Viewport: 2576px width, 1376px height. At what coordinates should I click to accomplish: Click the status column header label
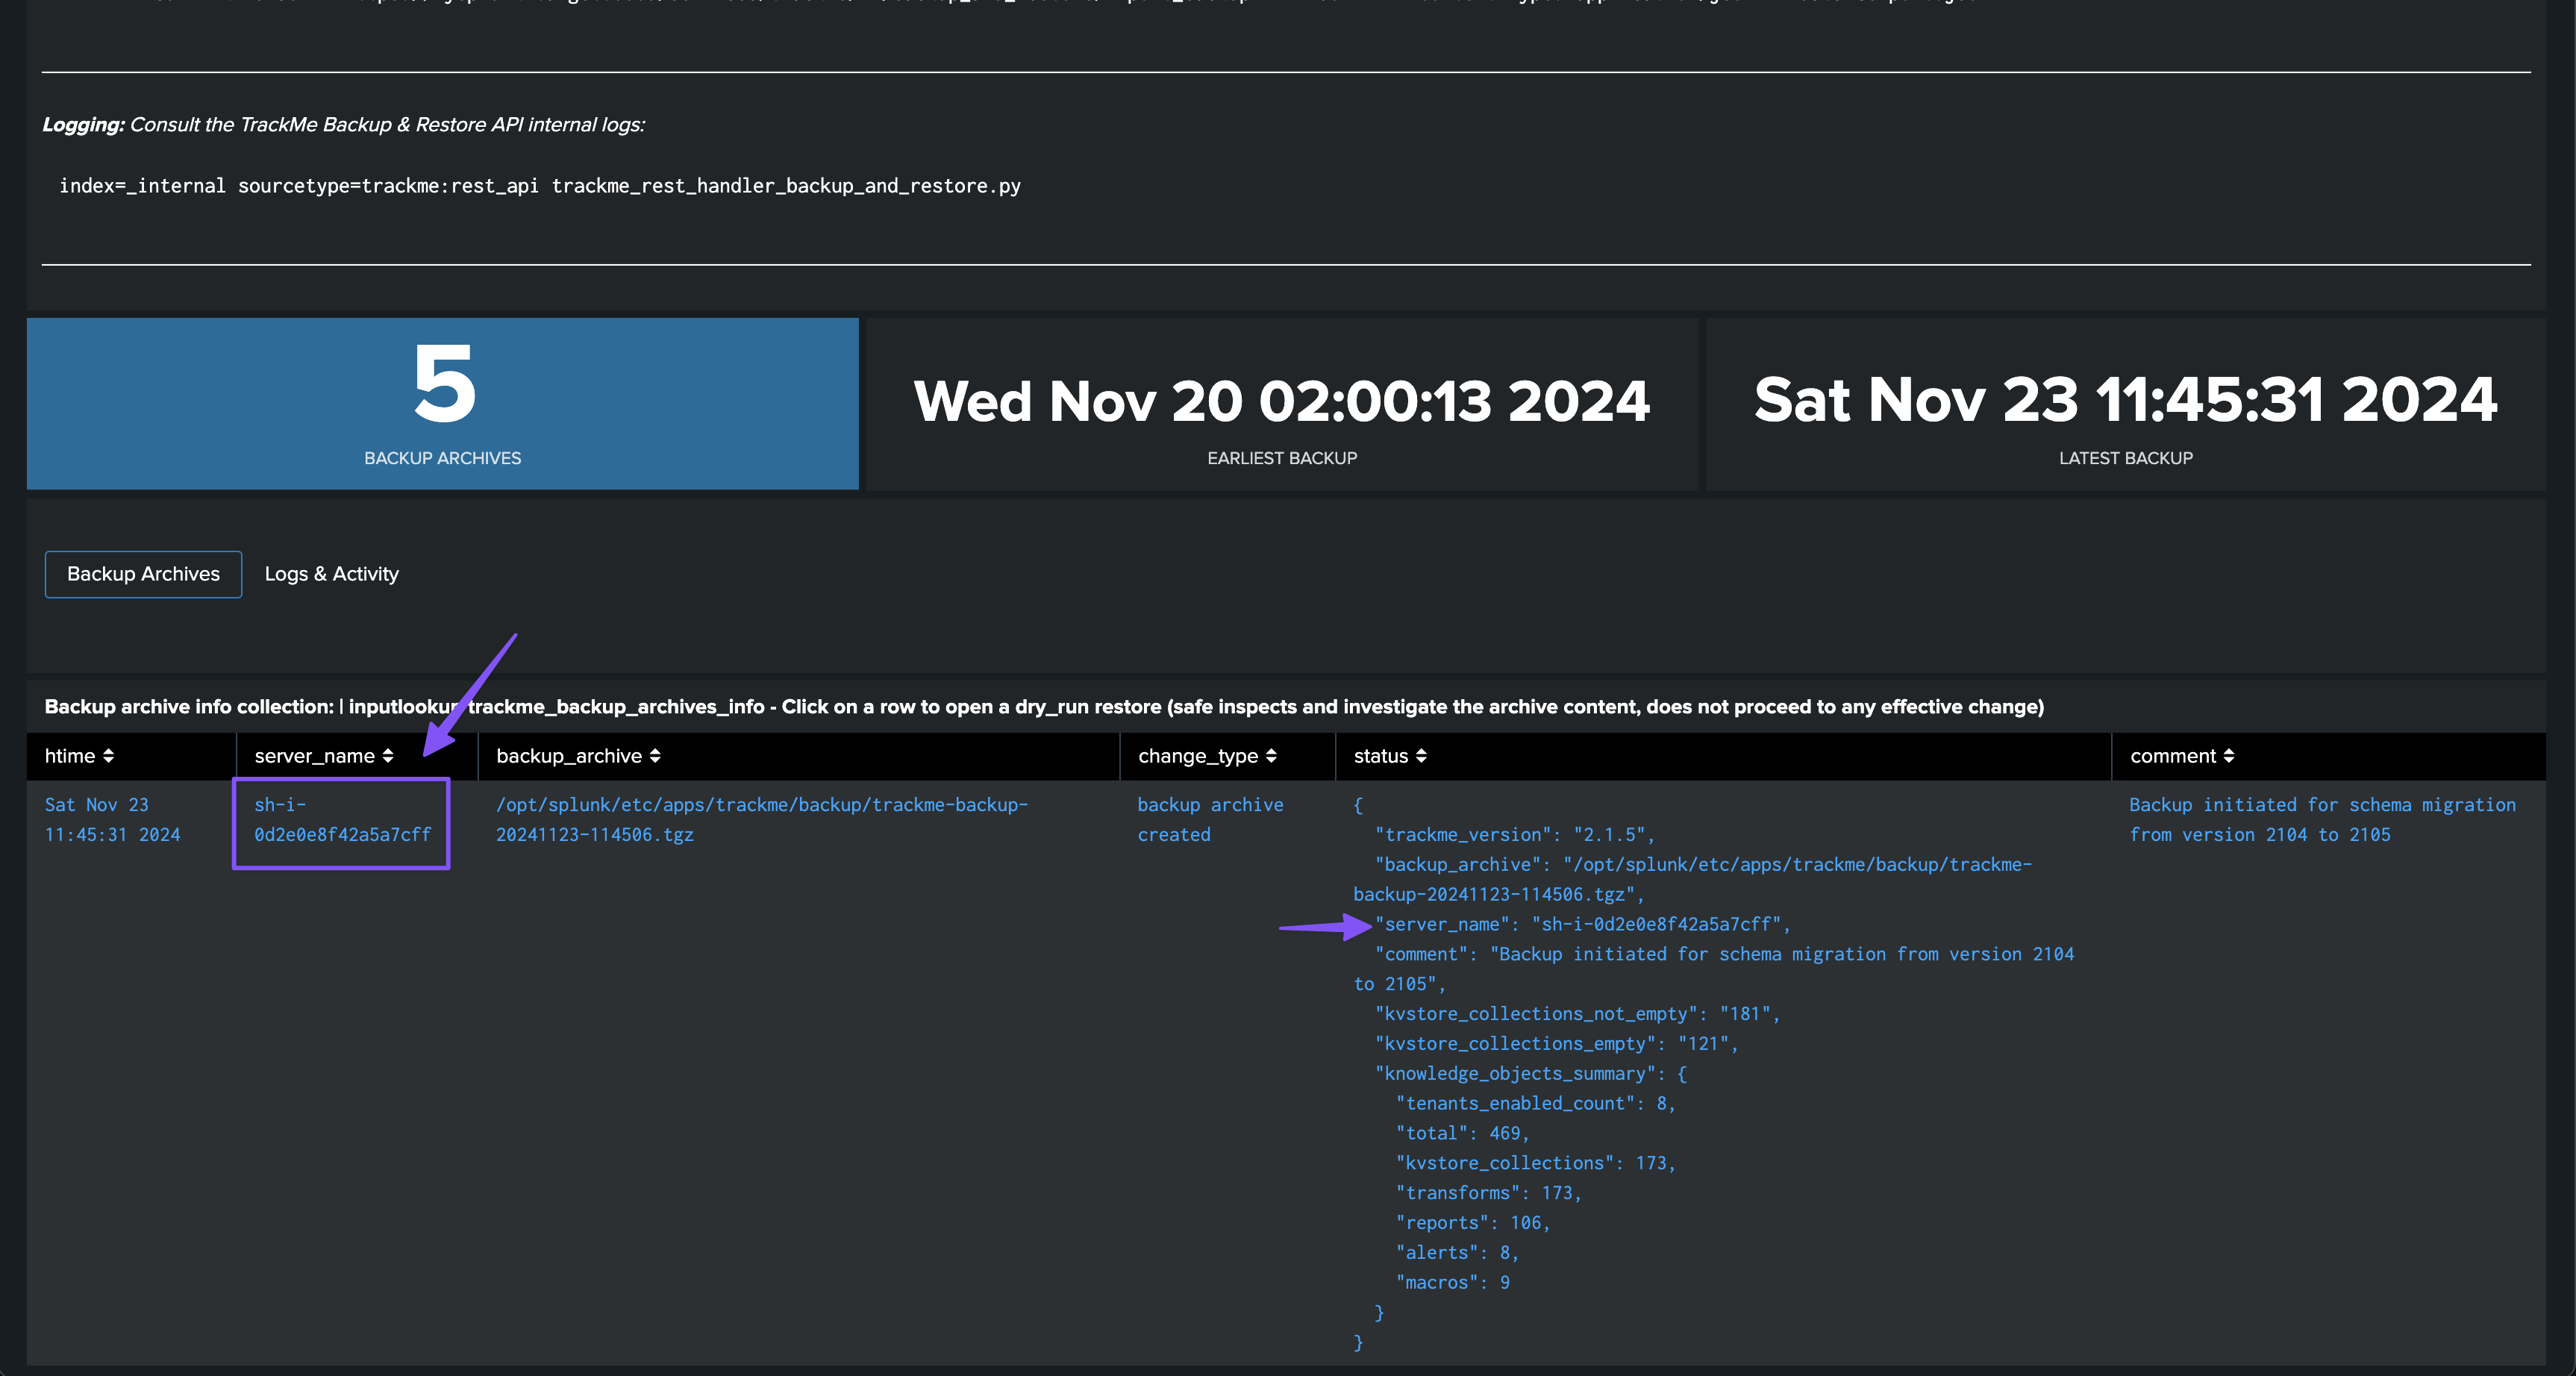(x=1381, y=756)
